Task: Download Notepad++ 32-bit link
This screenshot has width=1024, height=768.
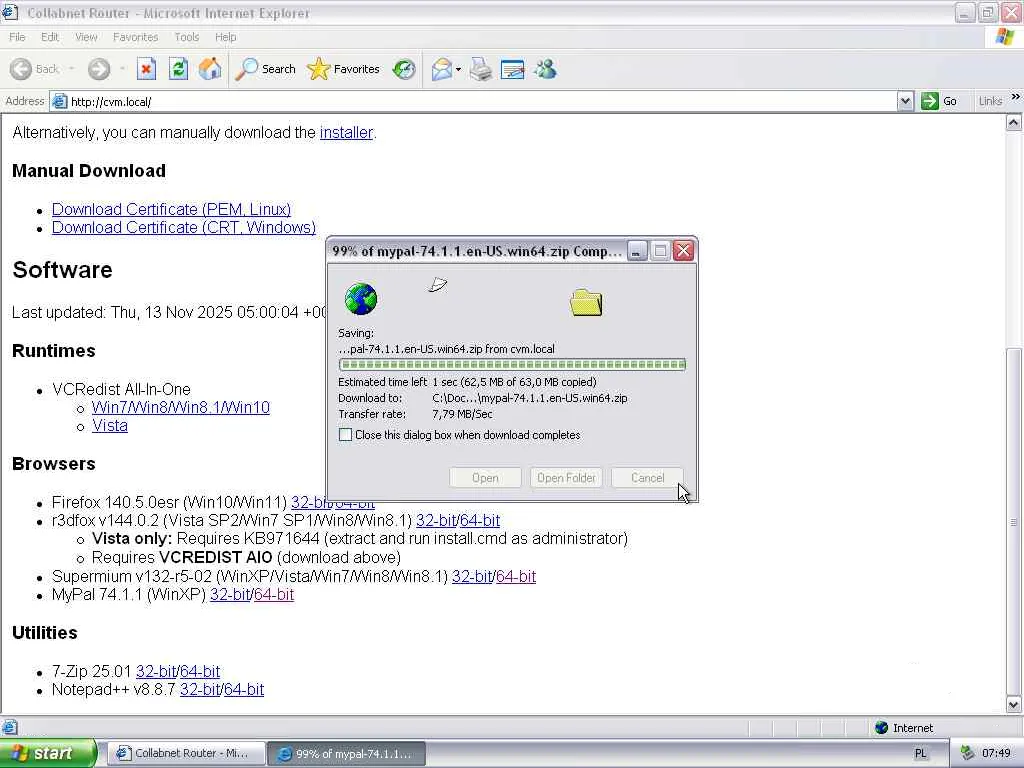Action: click(x=200, y=690)
